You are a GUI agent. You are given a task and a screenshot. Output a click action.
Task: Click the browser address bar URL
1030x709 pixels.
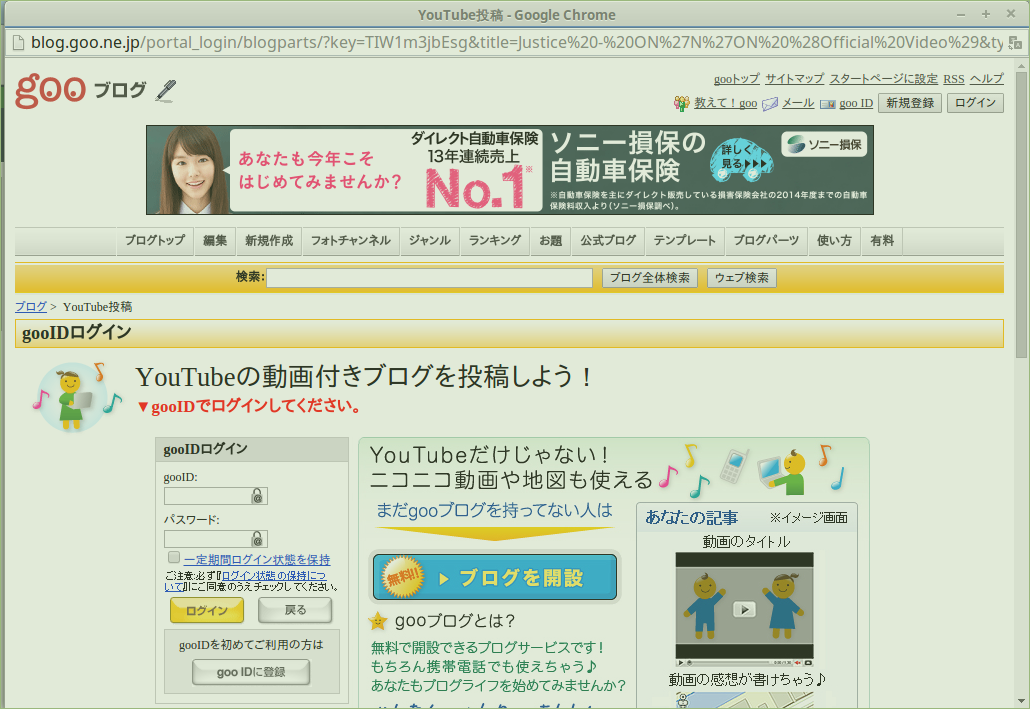point(516,43)
